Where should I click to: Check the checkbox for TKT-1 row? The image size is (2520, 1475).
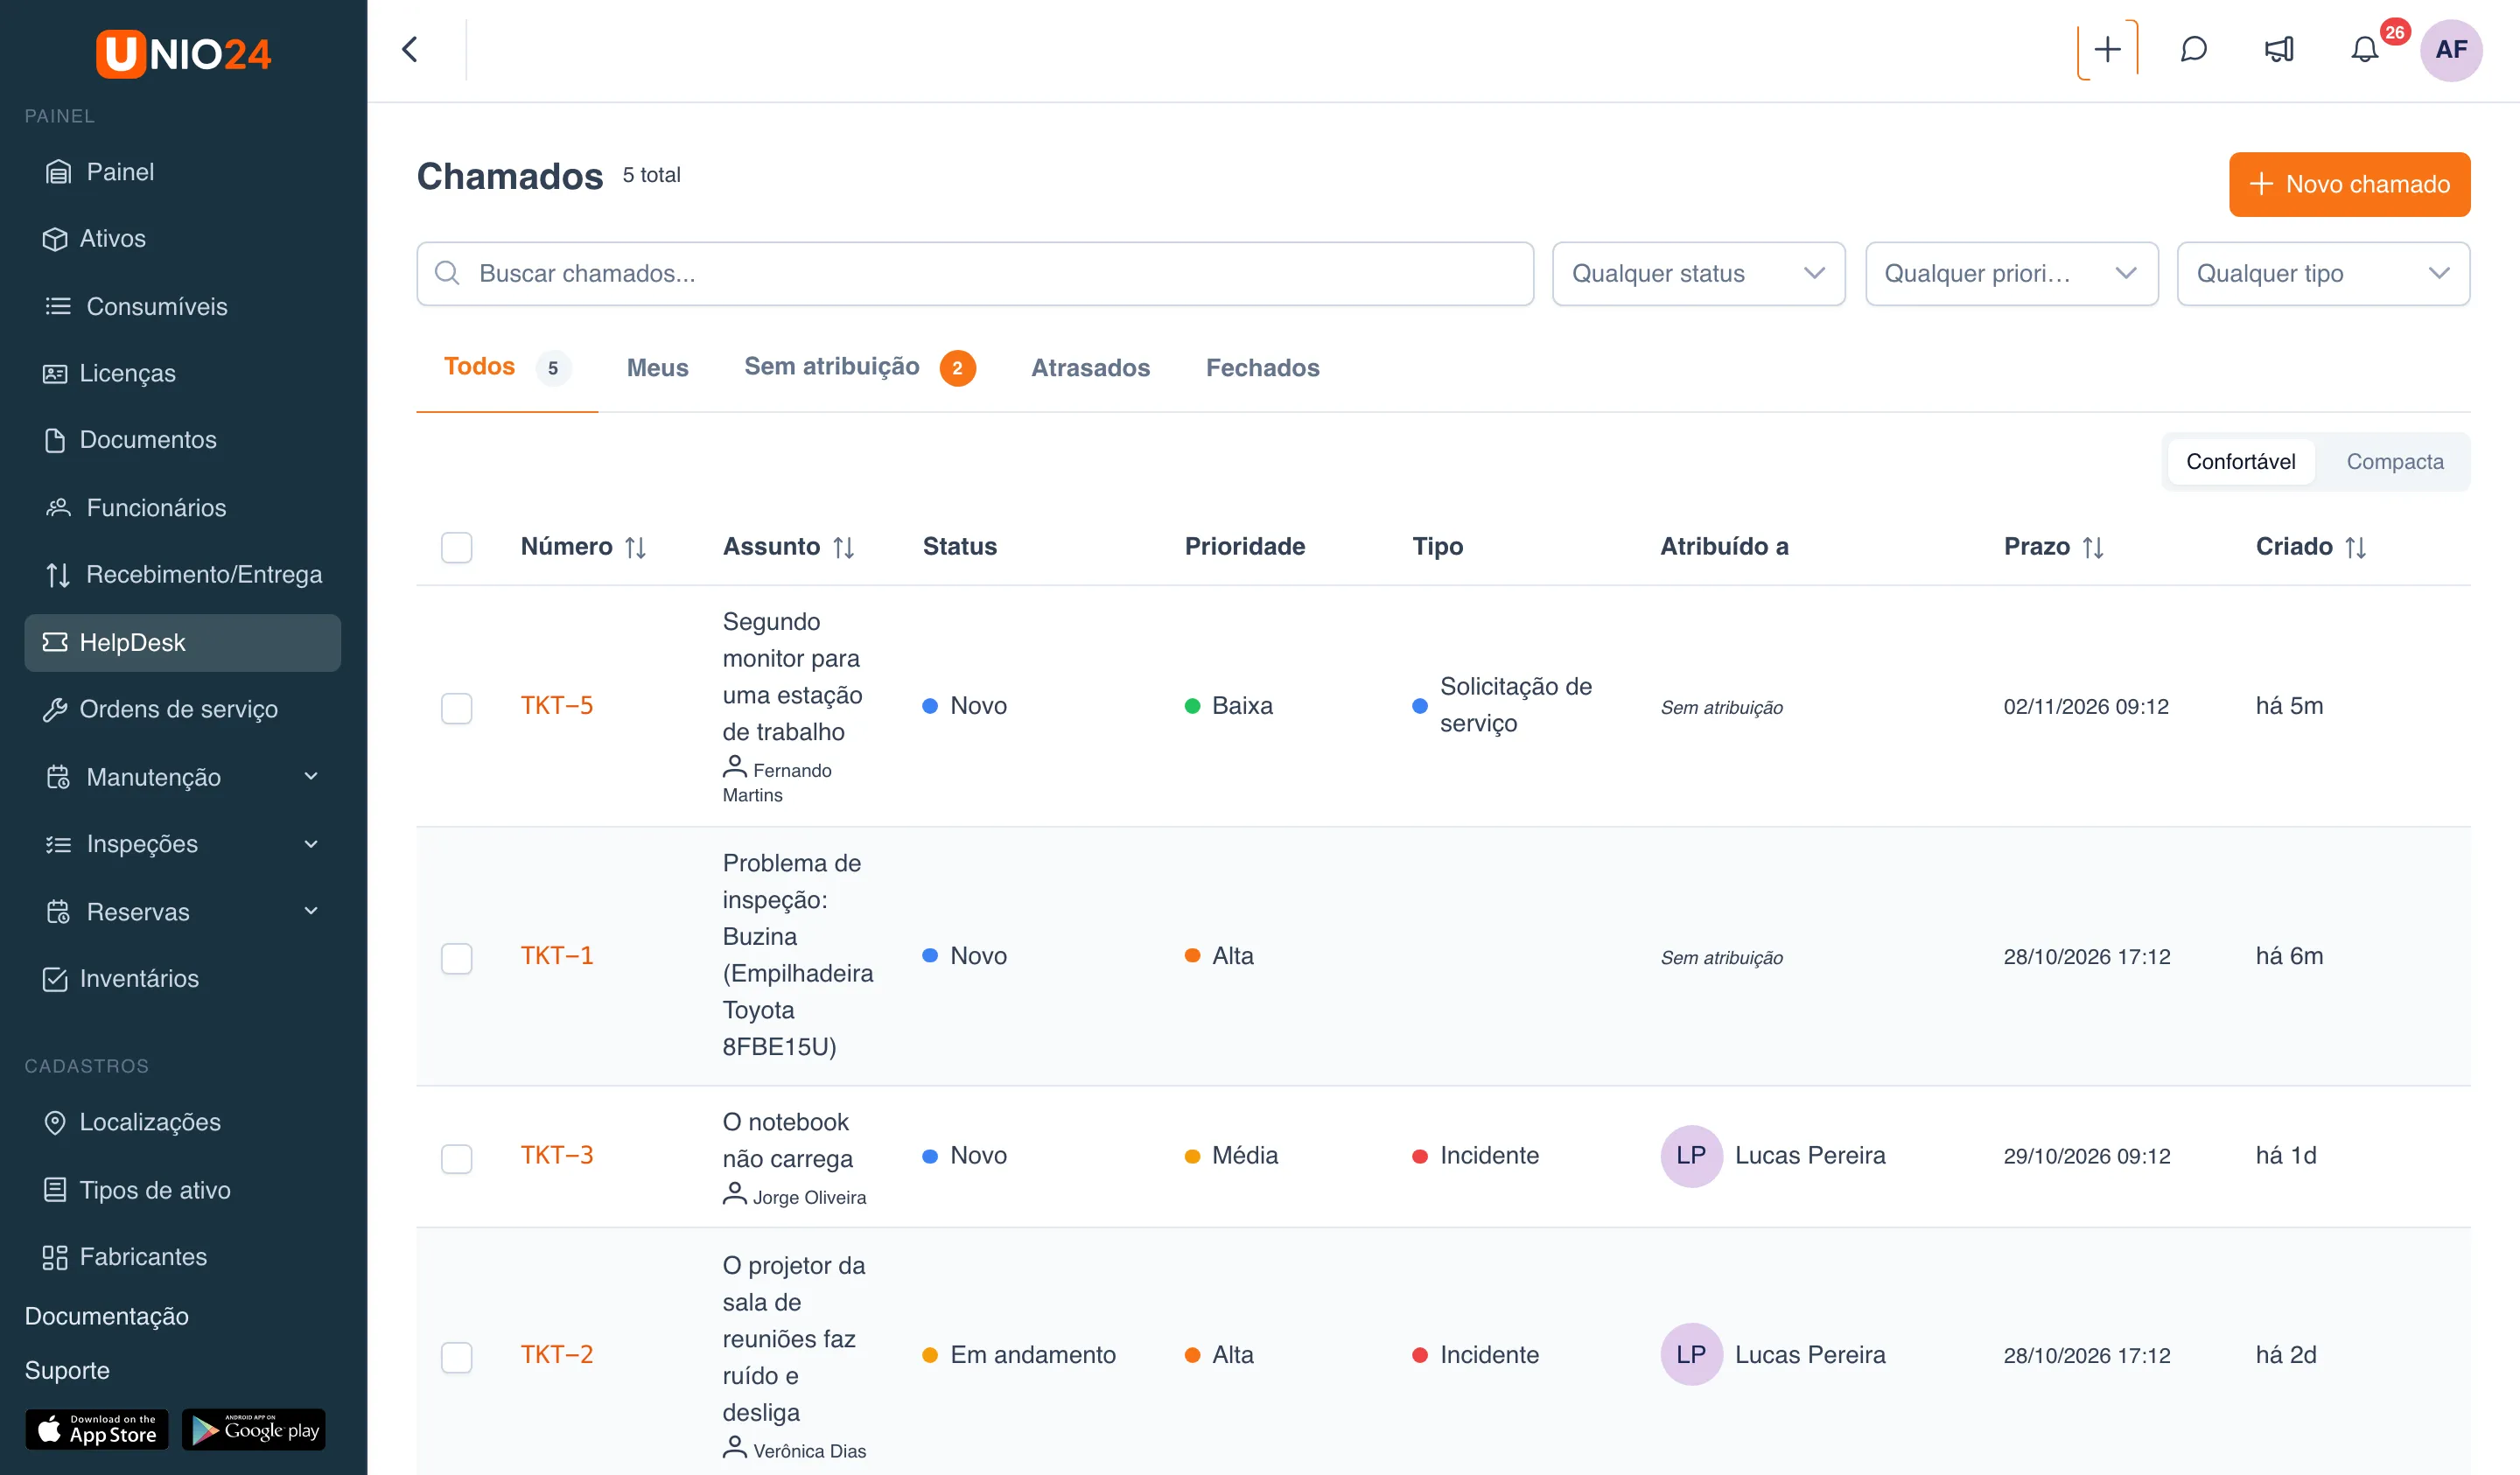pyautogui.click(x=457, y=957)
